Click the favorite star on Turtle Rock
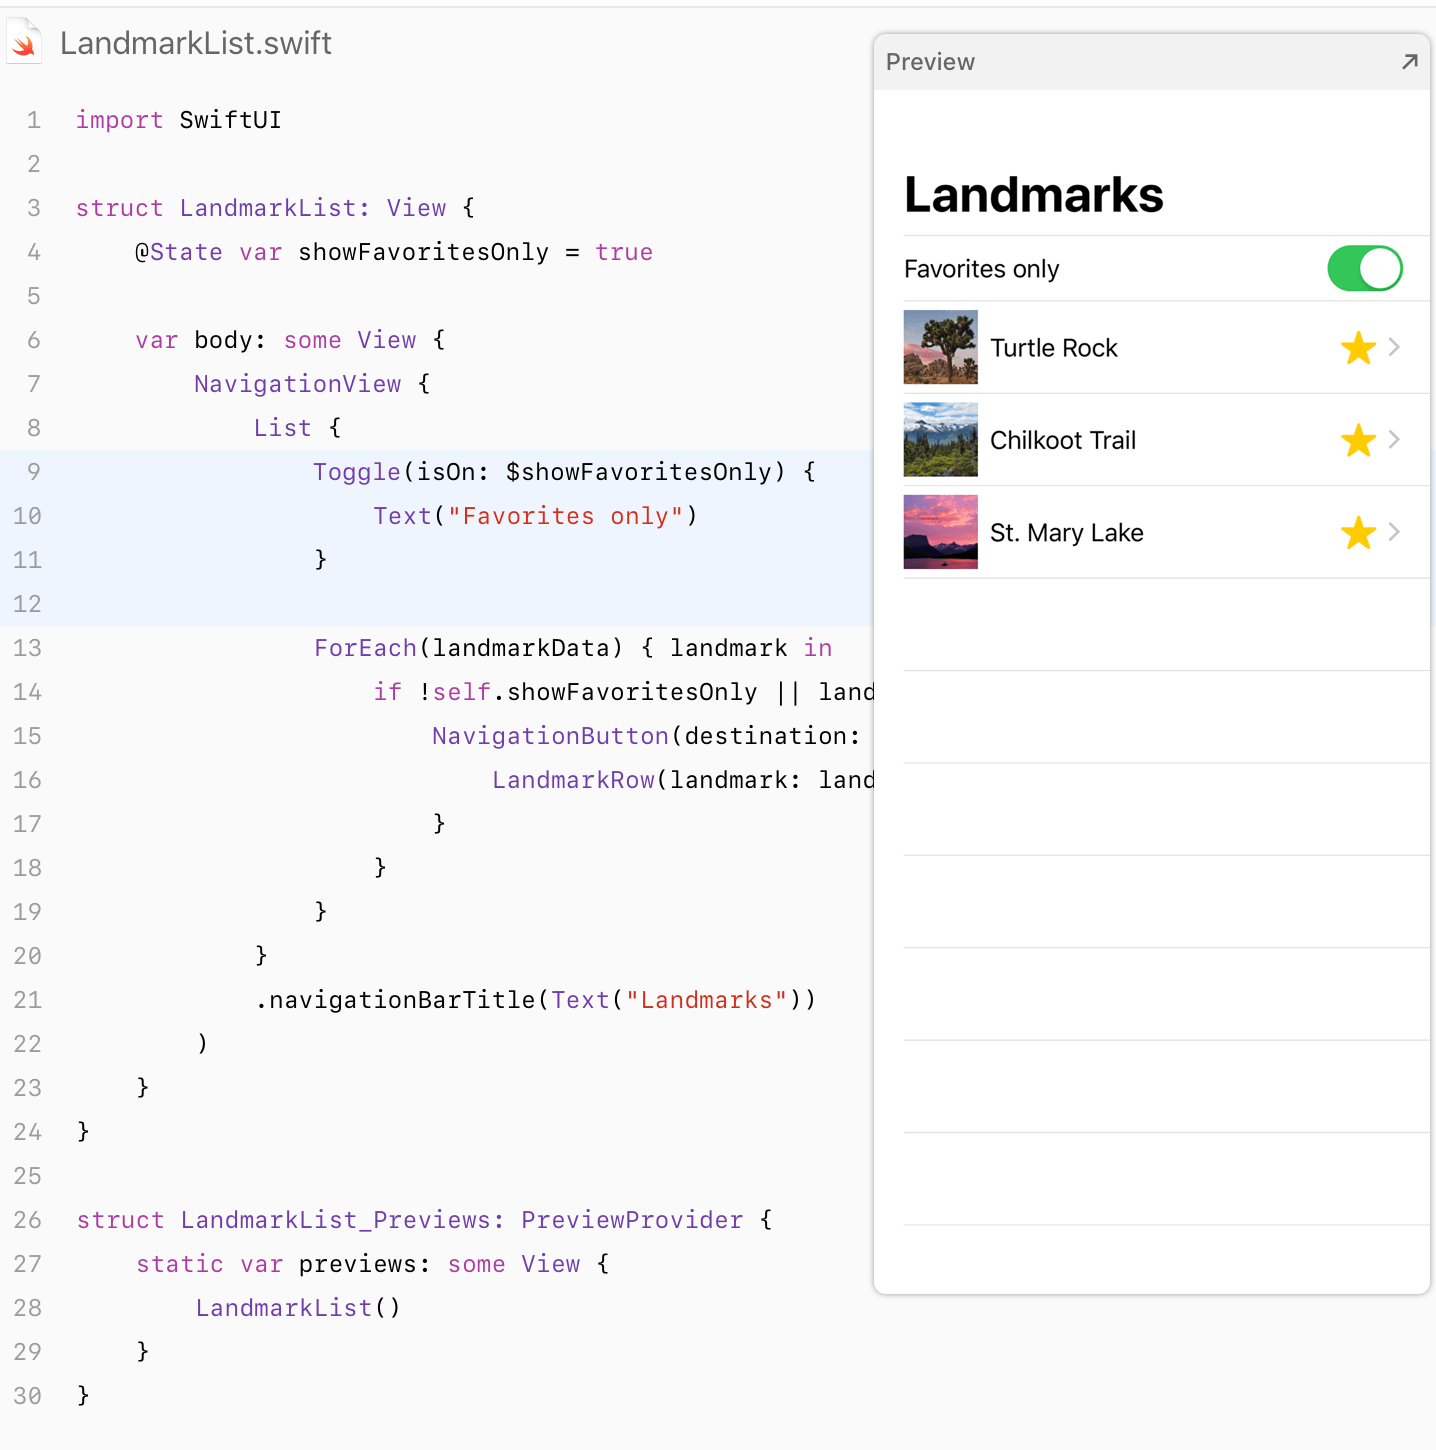Screen dimensions: 1436x1450 pyautogui.click(x=1358, y=348)
